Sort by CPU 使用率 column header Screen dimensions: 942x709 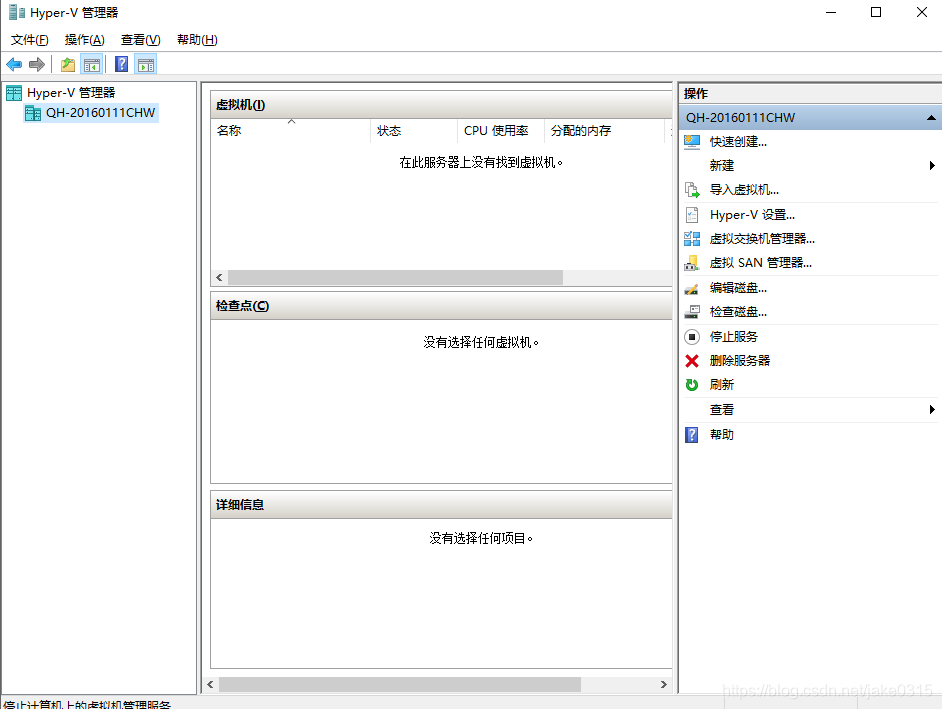pyautogui.click(x=501, y=130)
